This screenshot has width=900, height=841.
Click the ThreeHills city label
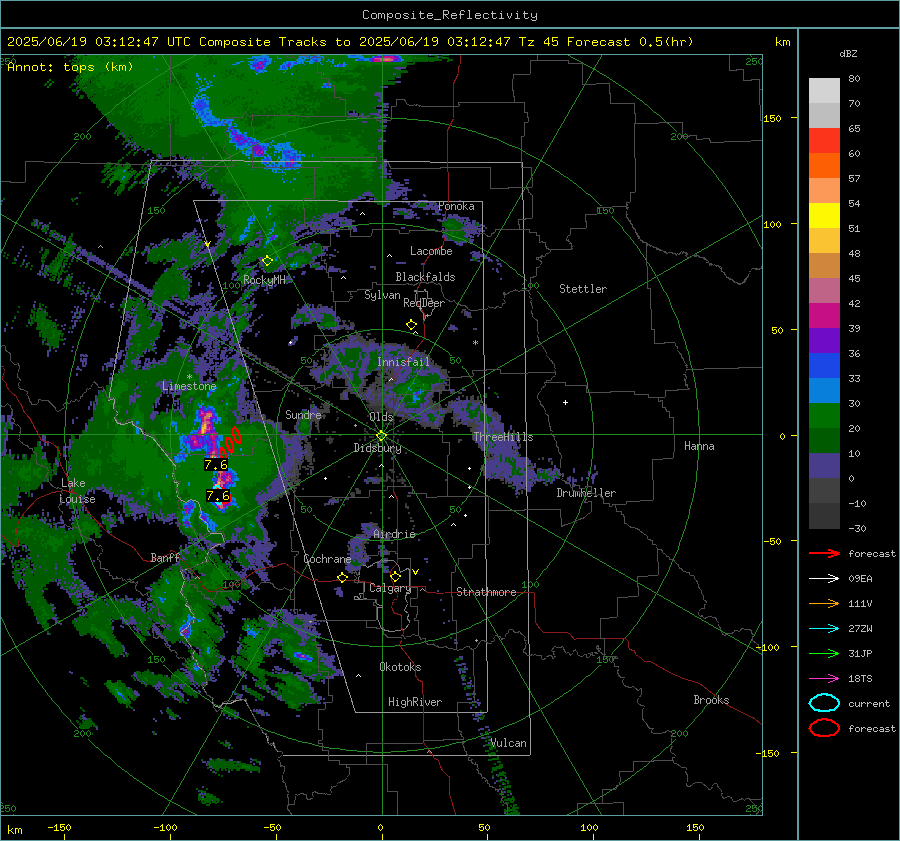[503, 437]
